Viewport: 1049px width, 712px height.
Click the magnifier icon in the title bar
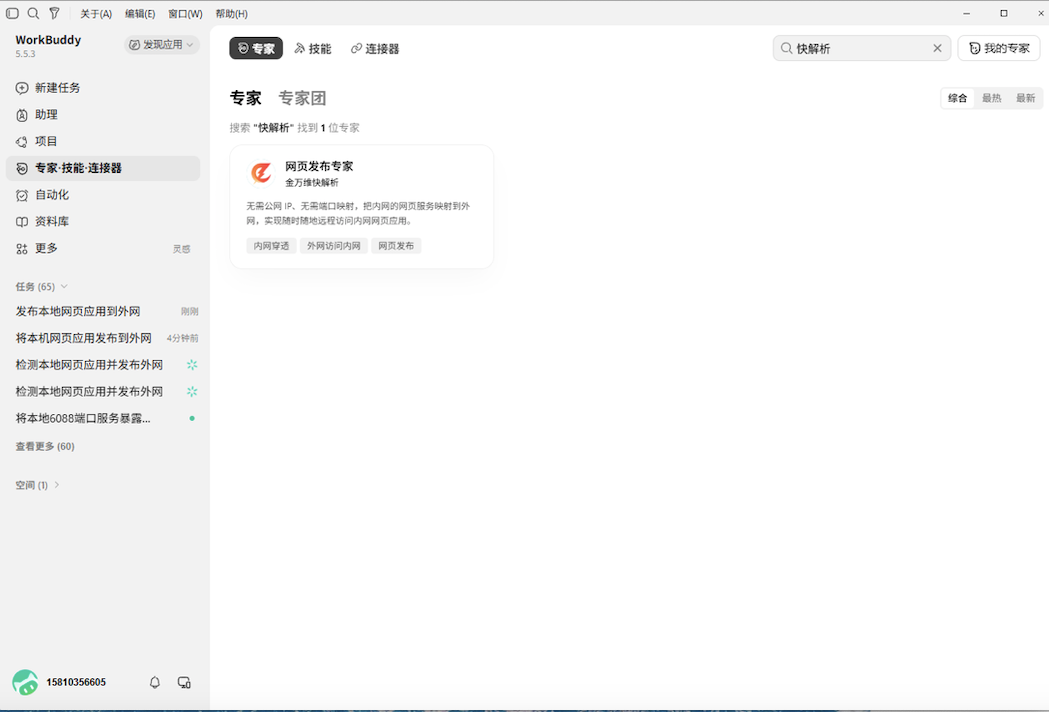click(33, 13)
